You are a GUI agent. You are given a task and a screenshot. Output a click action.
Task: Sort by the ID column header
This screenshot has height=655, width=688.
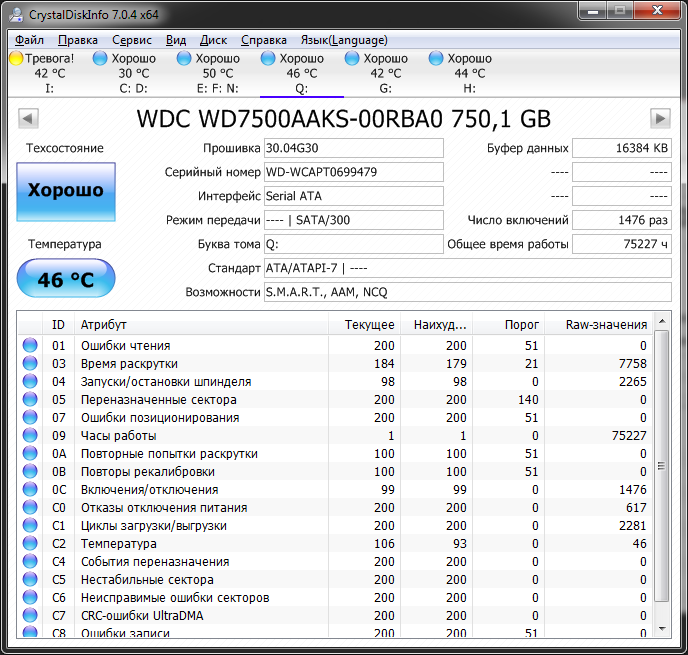coord(58,325)
